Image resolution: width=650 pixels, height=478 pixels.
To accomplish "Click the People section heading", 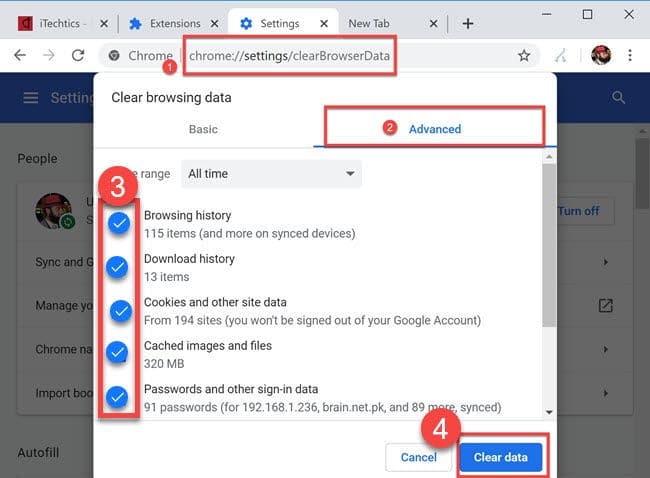I will [x=37, y=158].
